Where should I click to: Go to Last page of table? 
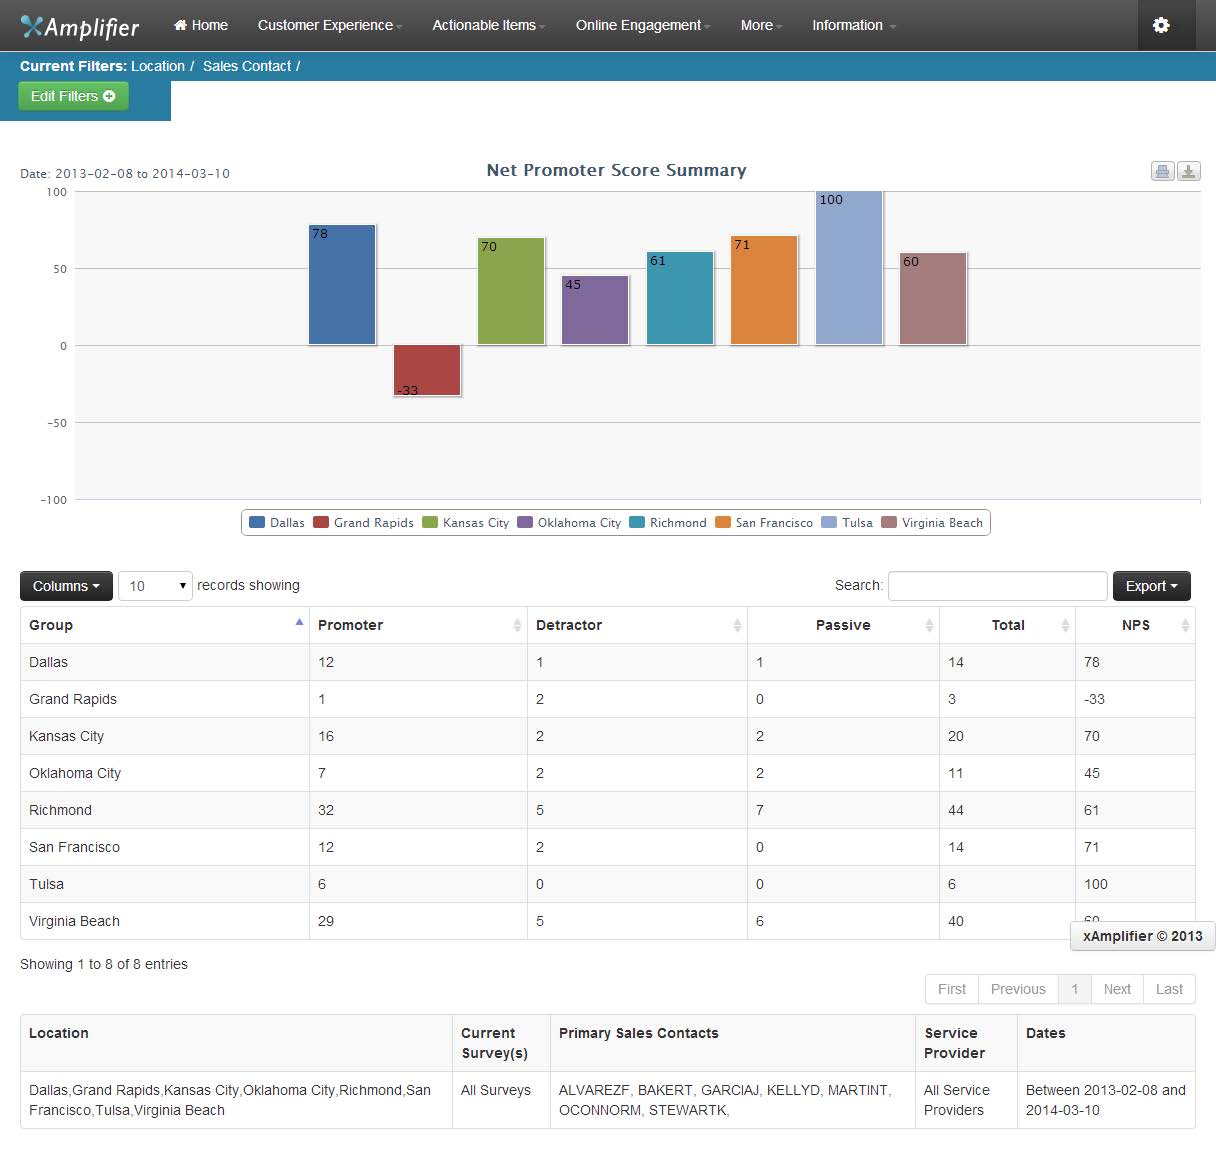[x=1169, y=989]
